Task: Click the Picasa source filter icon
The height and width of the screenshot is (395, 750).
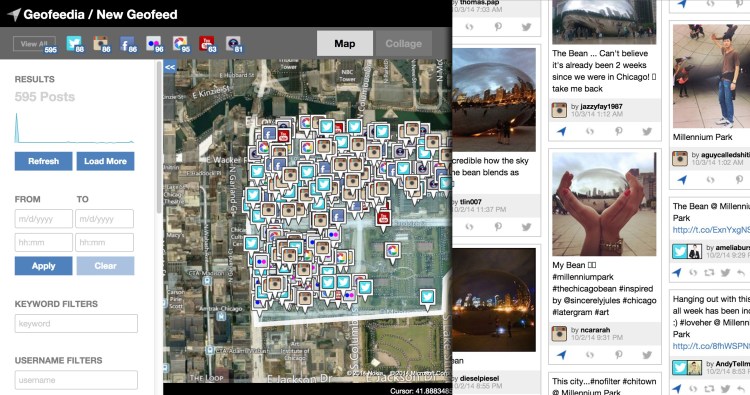Action: point(181,44)
